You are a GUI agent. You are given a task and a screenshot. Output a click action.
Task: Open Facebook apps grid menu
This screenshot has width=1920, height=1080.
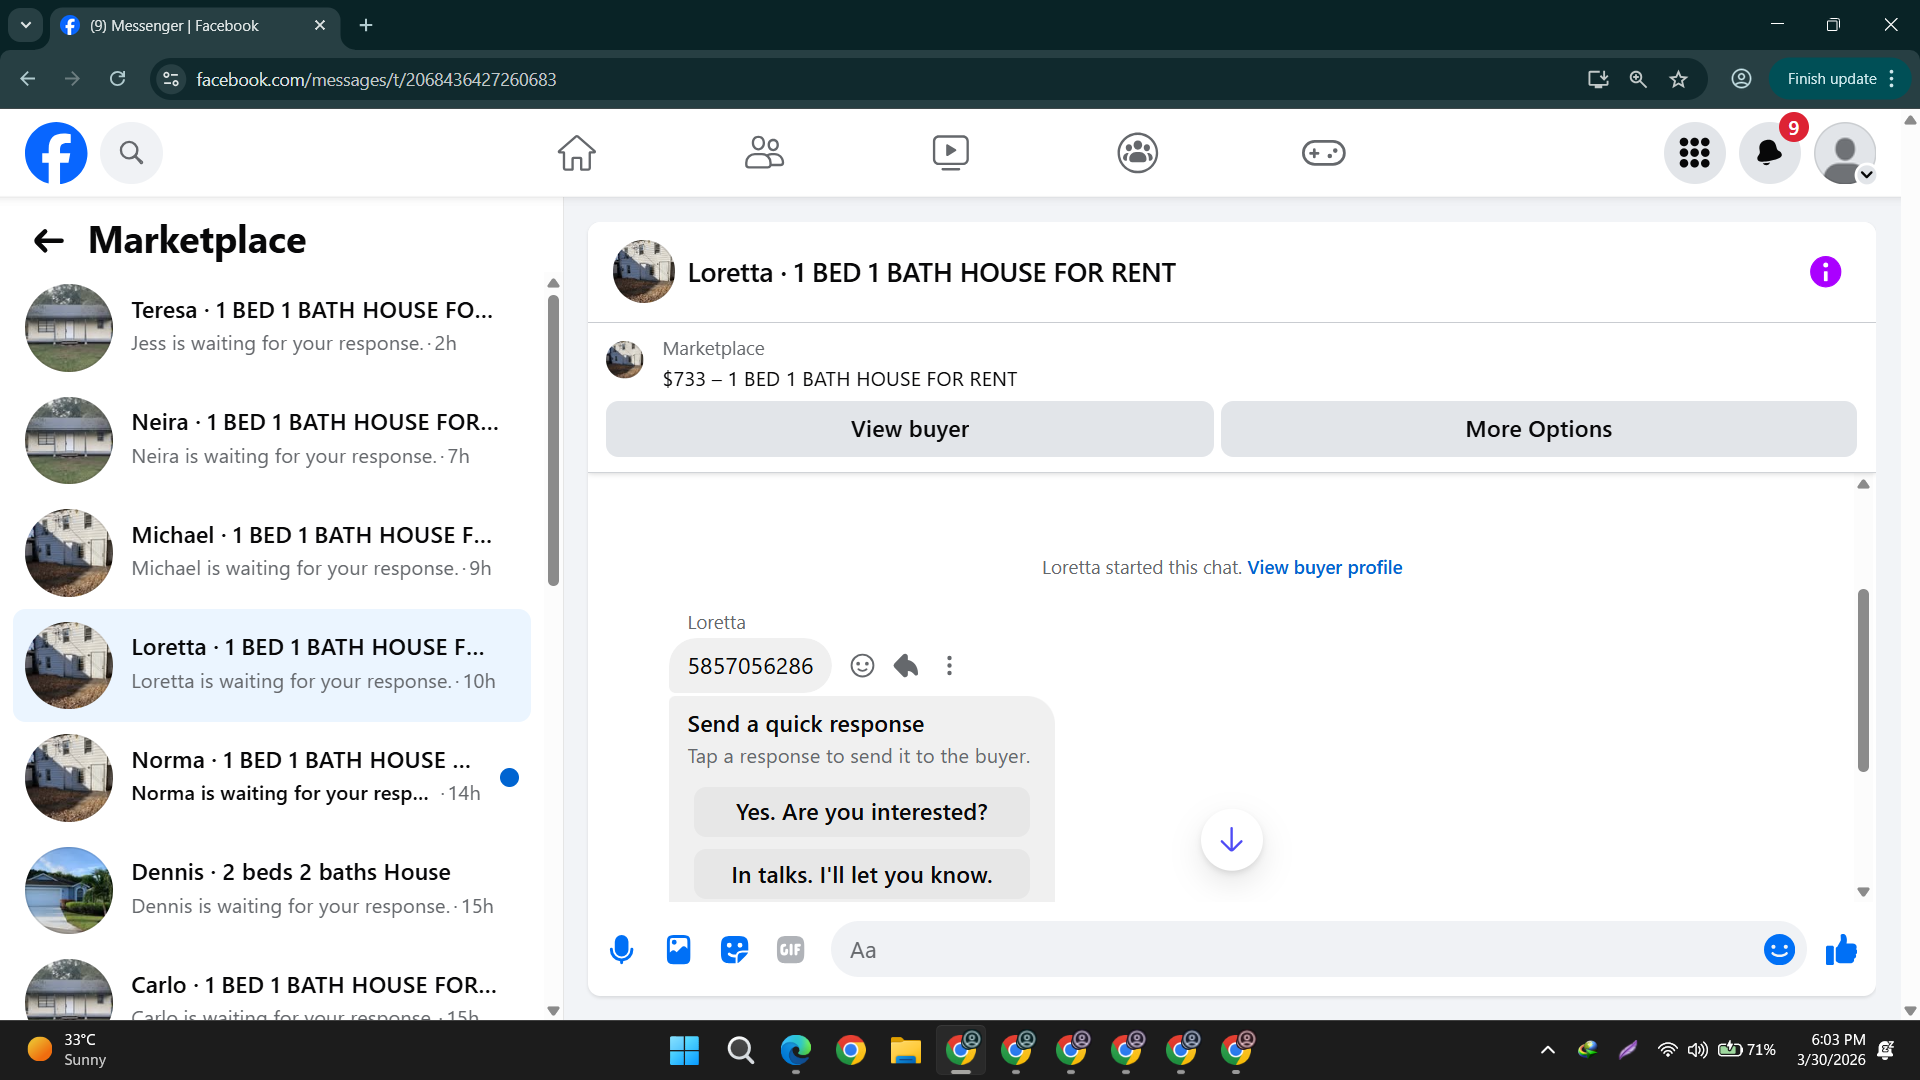coord(1694,153)
